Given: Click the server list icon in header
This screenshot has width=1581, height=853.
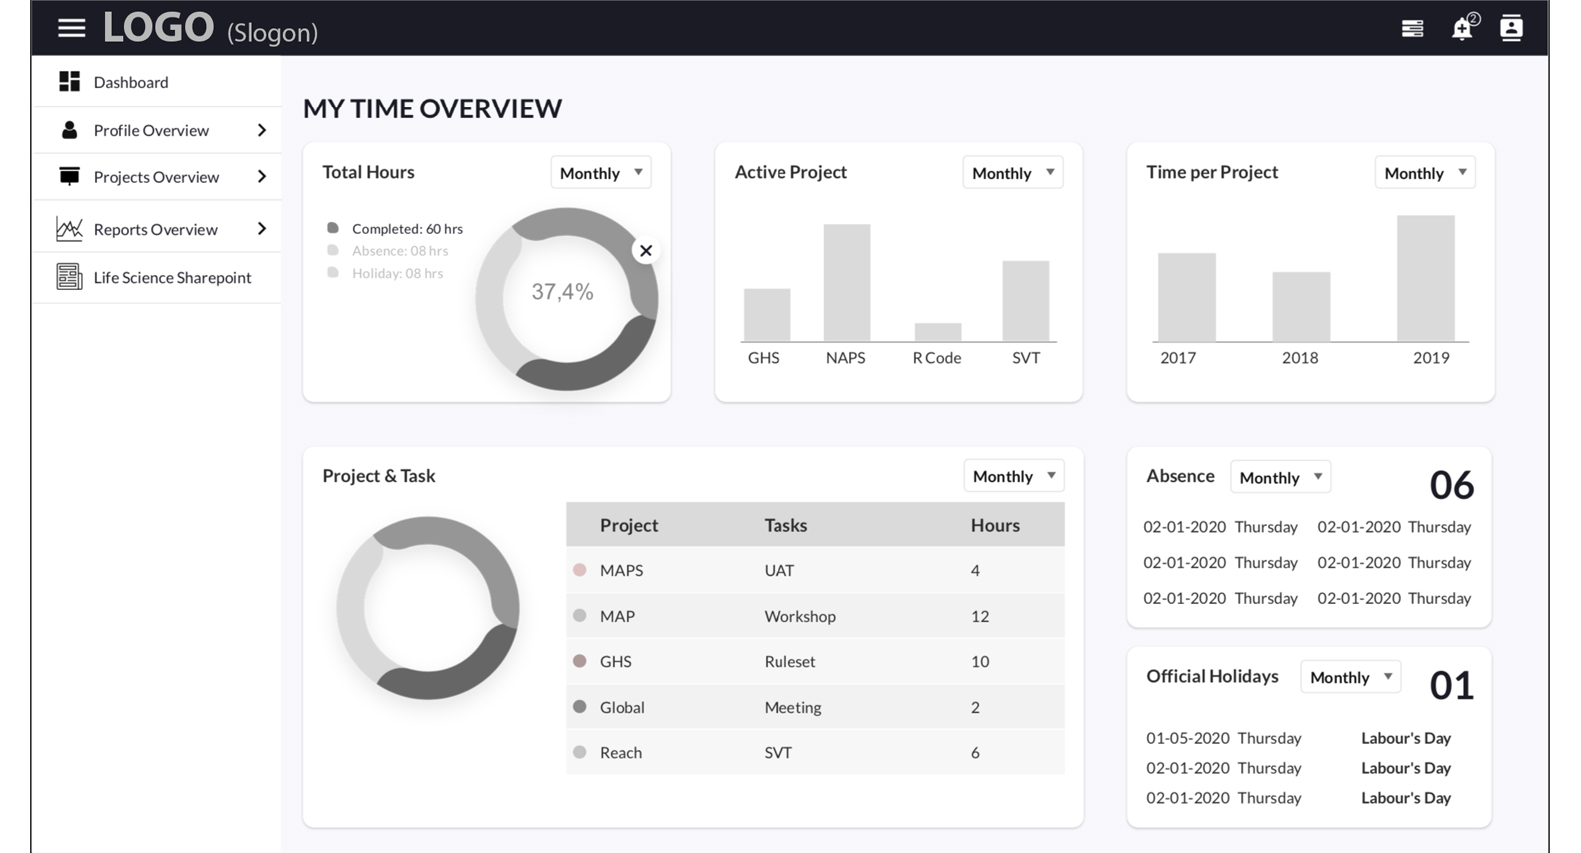Looking at the screenshot, I should 1412,28.
